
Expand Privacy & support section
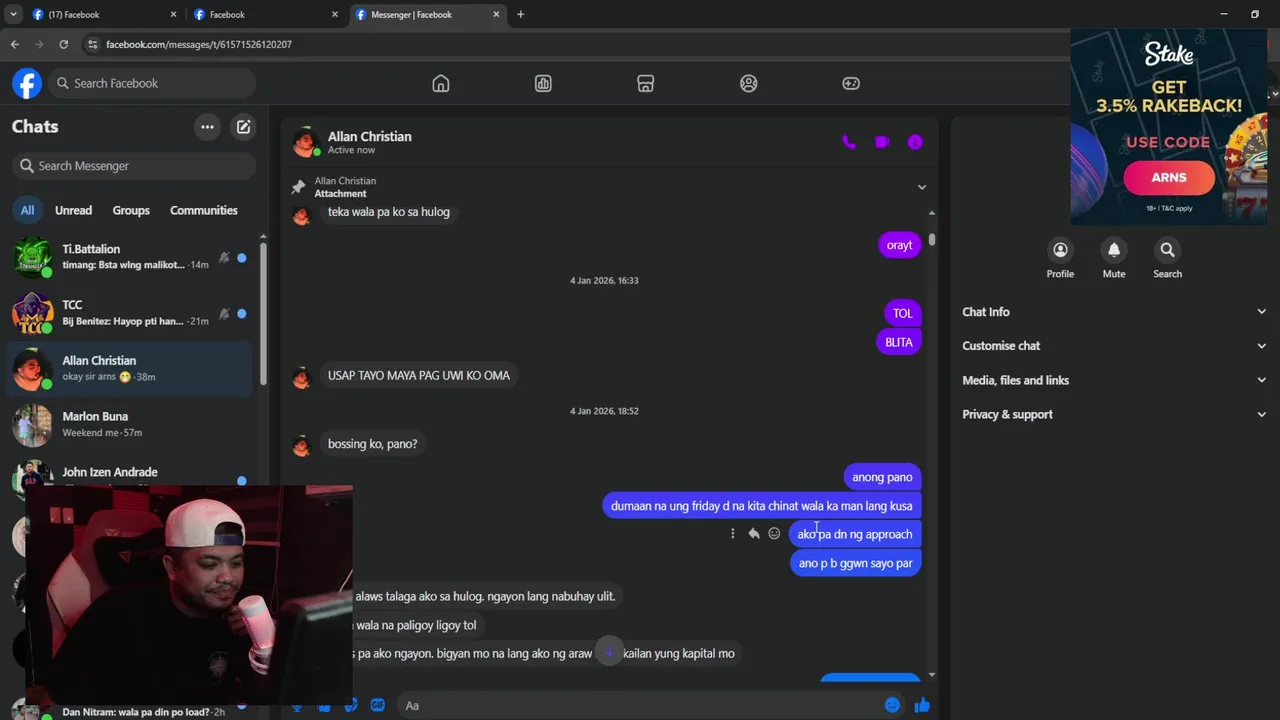click(x=1114, y=414)
